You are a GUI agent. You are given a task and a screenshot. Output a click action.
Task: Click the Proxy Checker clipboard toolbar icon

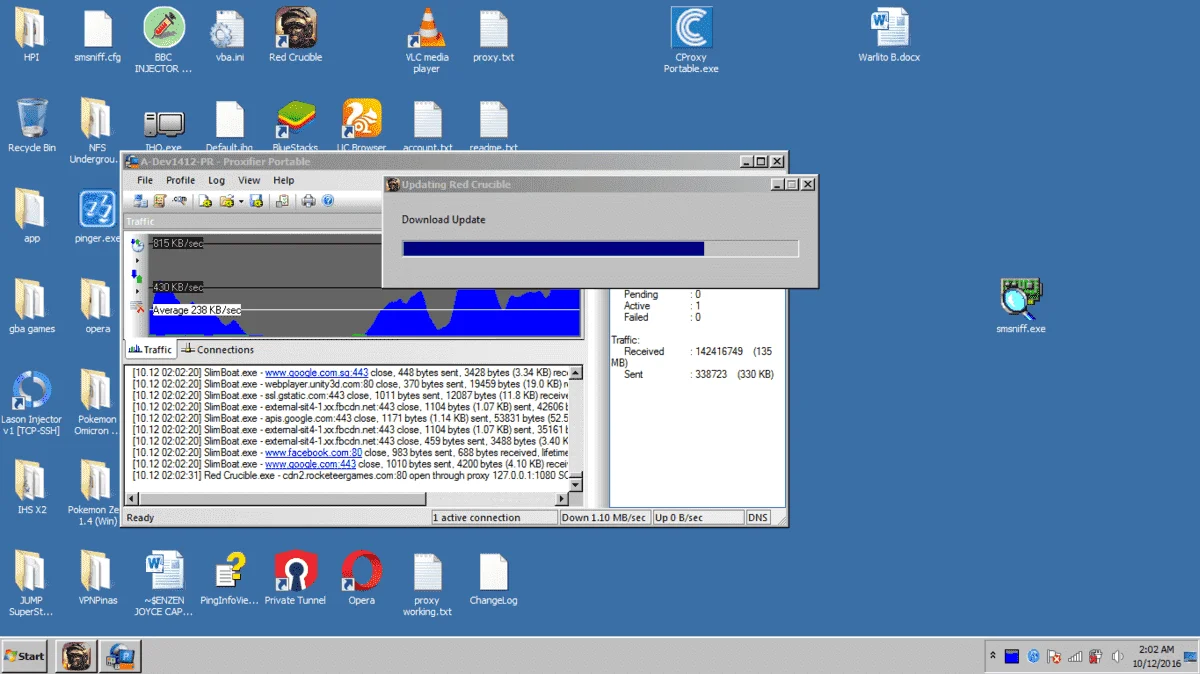coord(283,201)
